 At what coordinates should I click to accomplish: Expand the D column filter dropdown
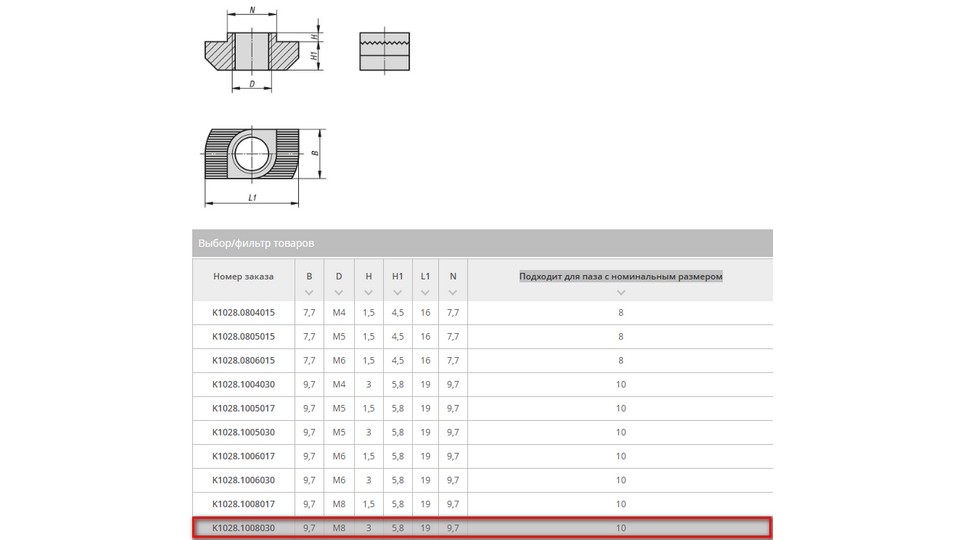(338, 293)
